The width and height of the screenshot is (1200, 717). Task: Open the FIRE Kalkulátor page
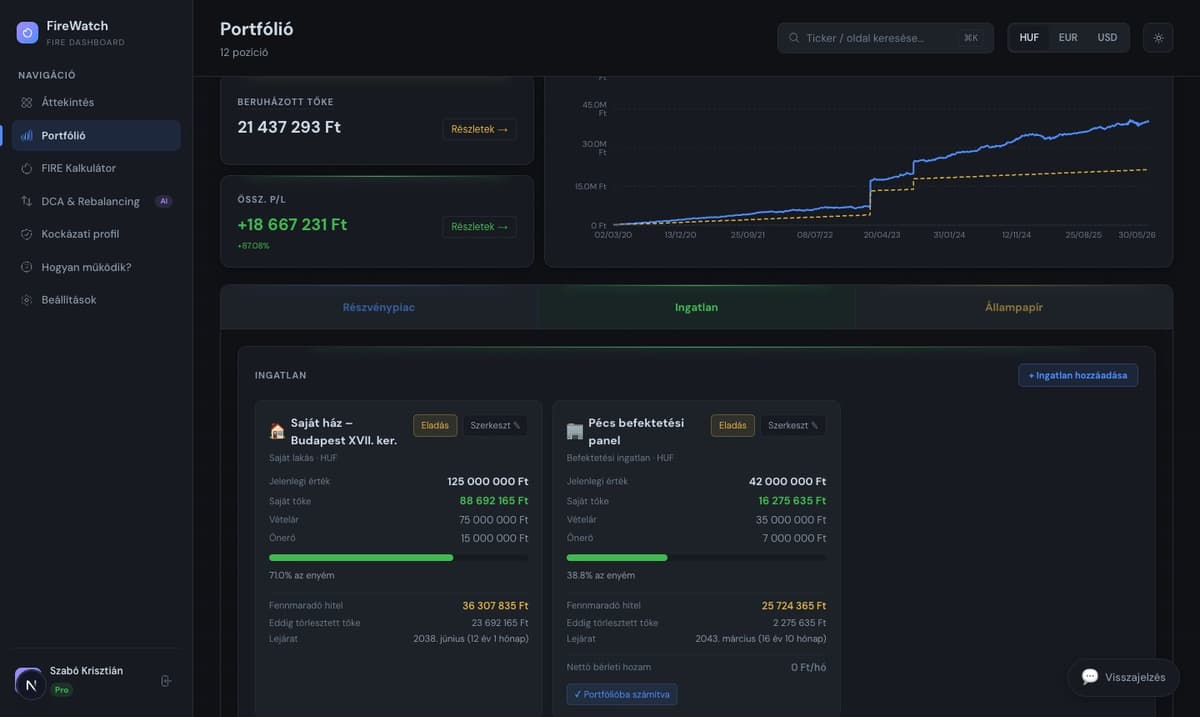point(96,168)
